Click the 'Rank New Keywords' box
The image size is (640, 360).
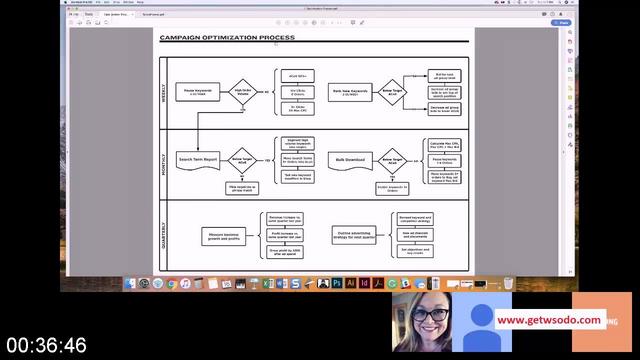coord(350,92)
